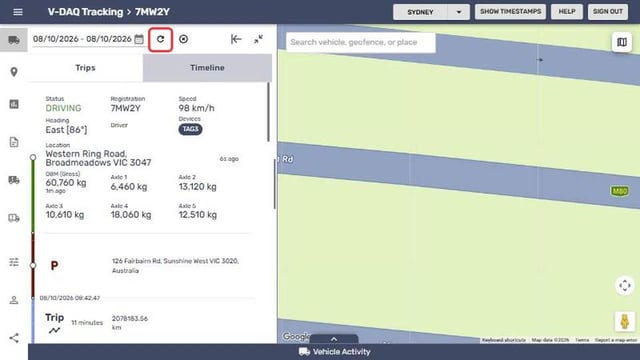Open the user profile sidebar icon

(x=14, y=300)
